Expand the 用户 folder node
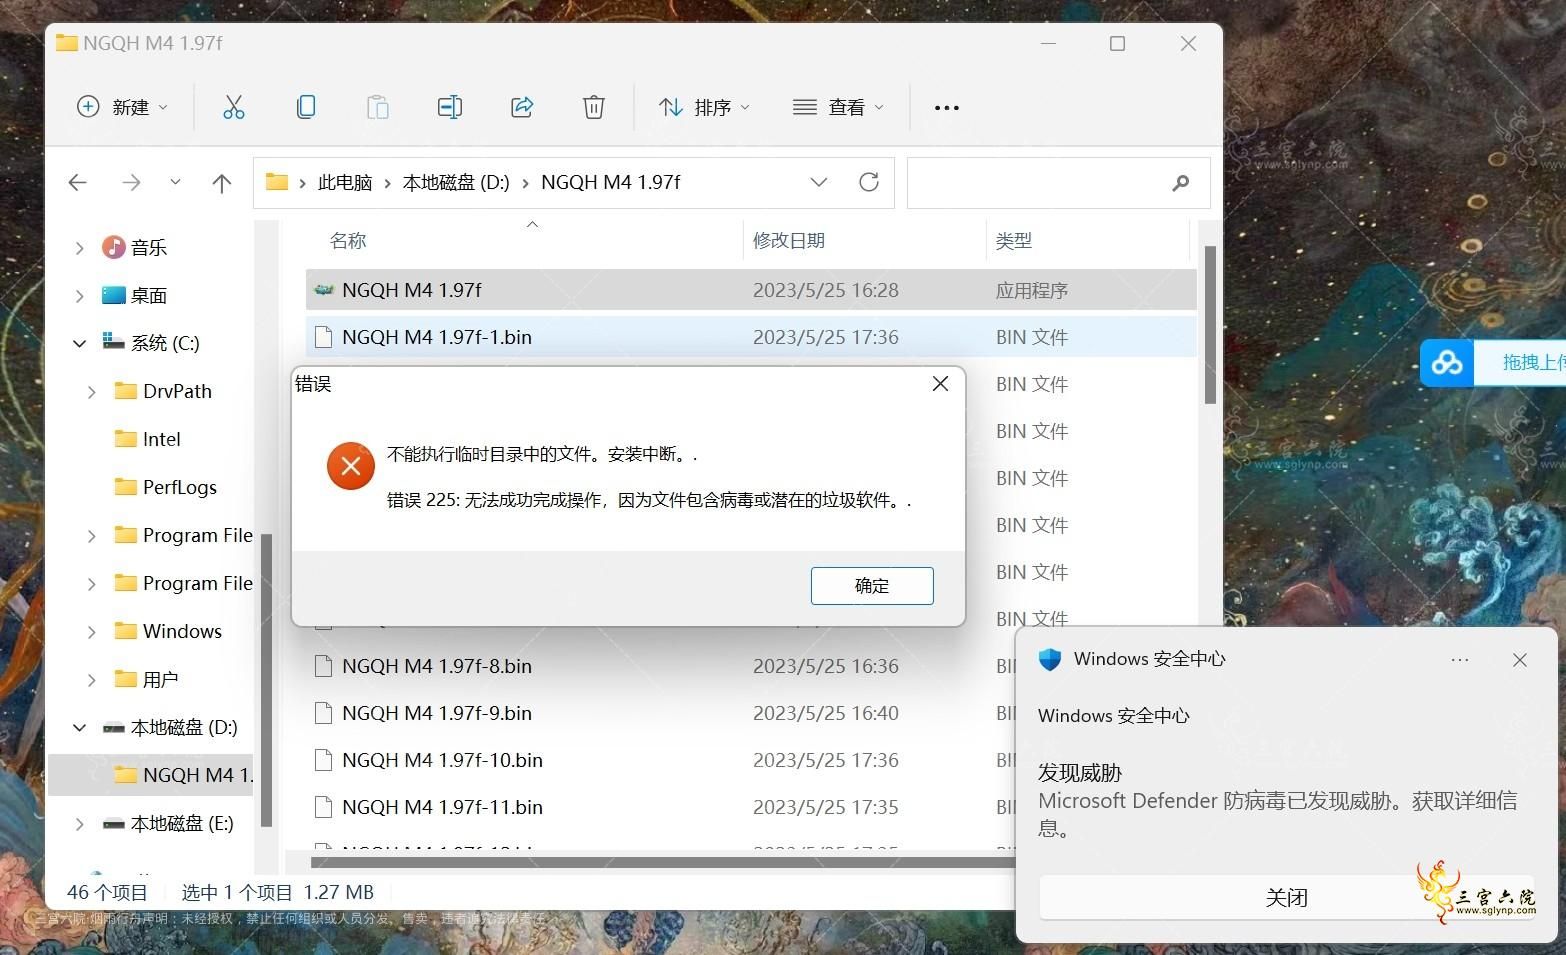 [92, 680]
